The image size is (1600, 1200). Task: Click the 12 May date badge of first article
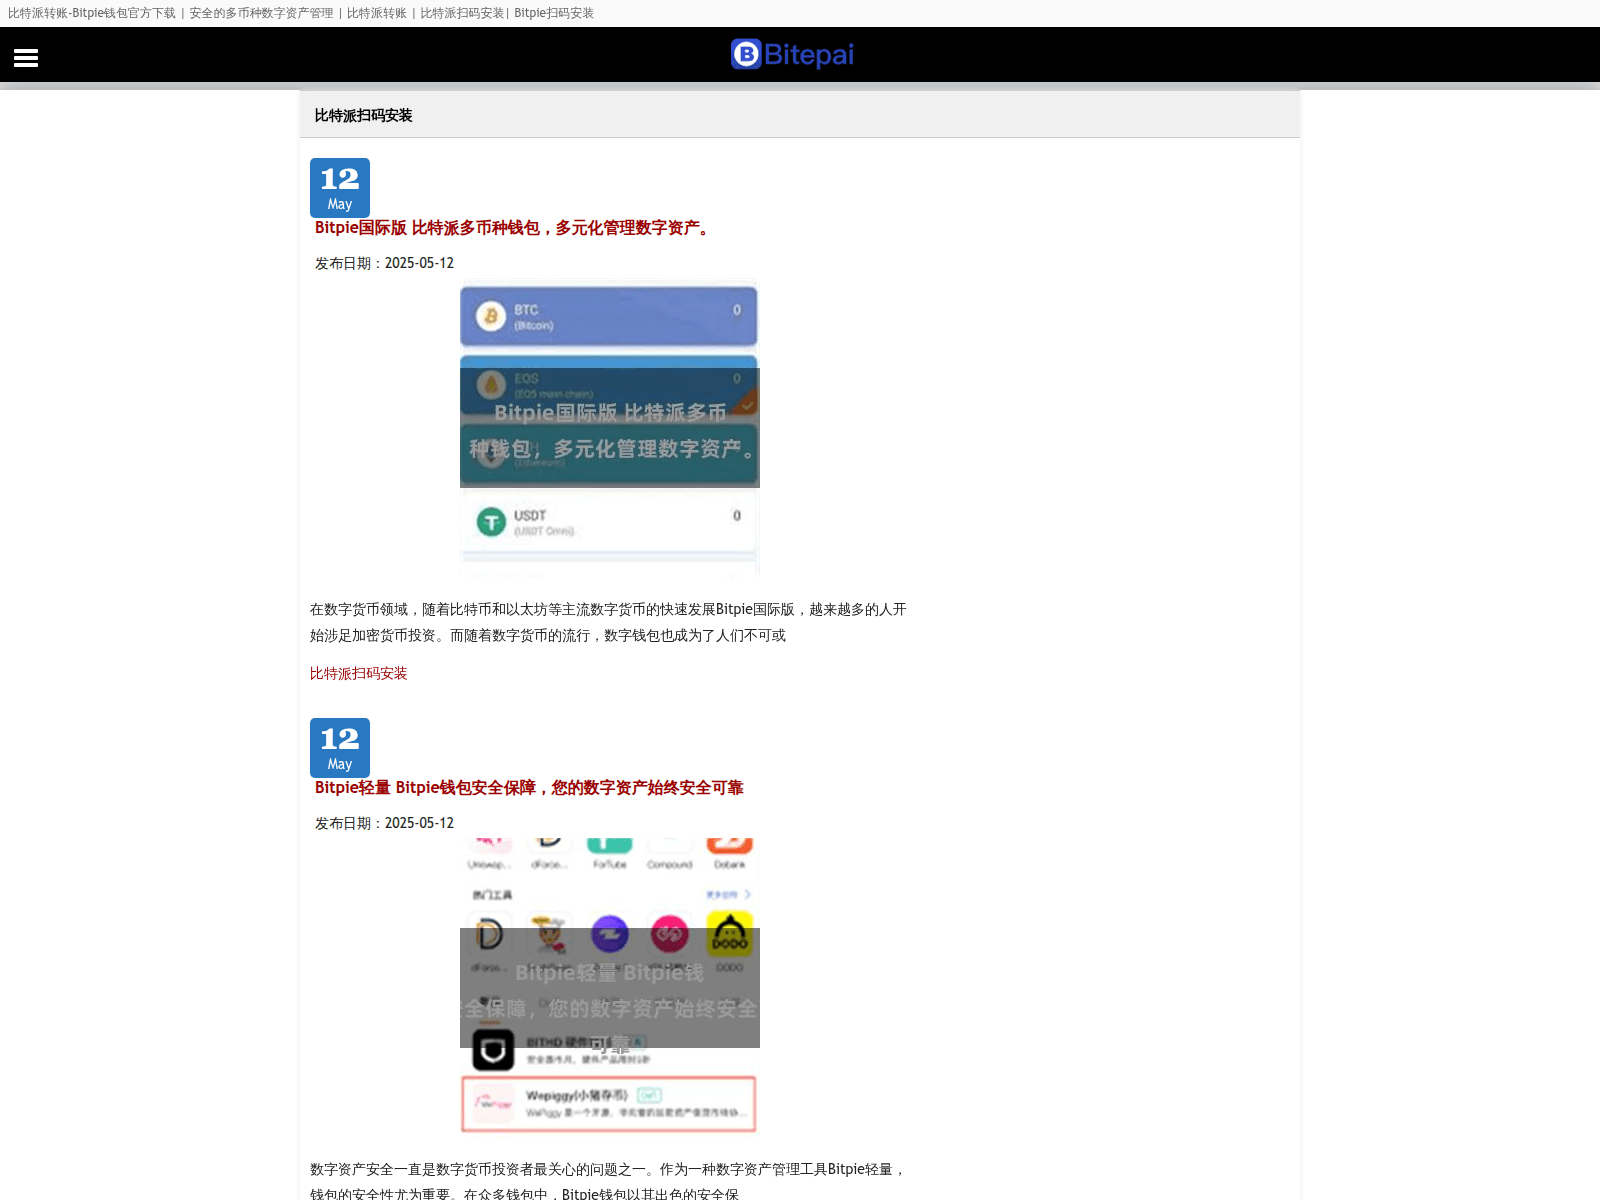pos(340,187)
